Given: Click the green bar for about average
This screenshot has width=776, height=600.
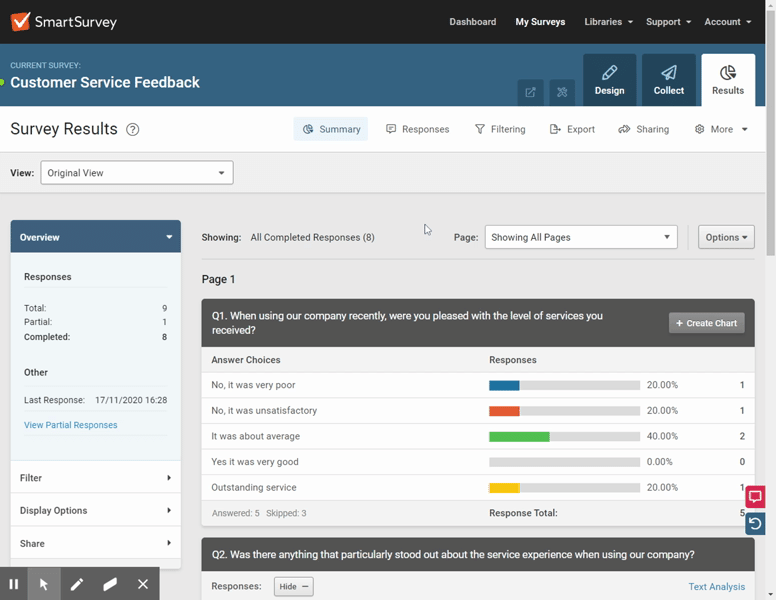Looking at the screenshot, I should click(519, 437).
